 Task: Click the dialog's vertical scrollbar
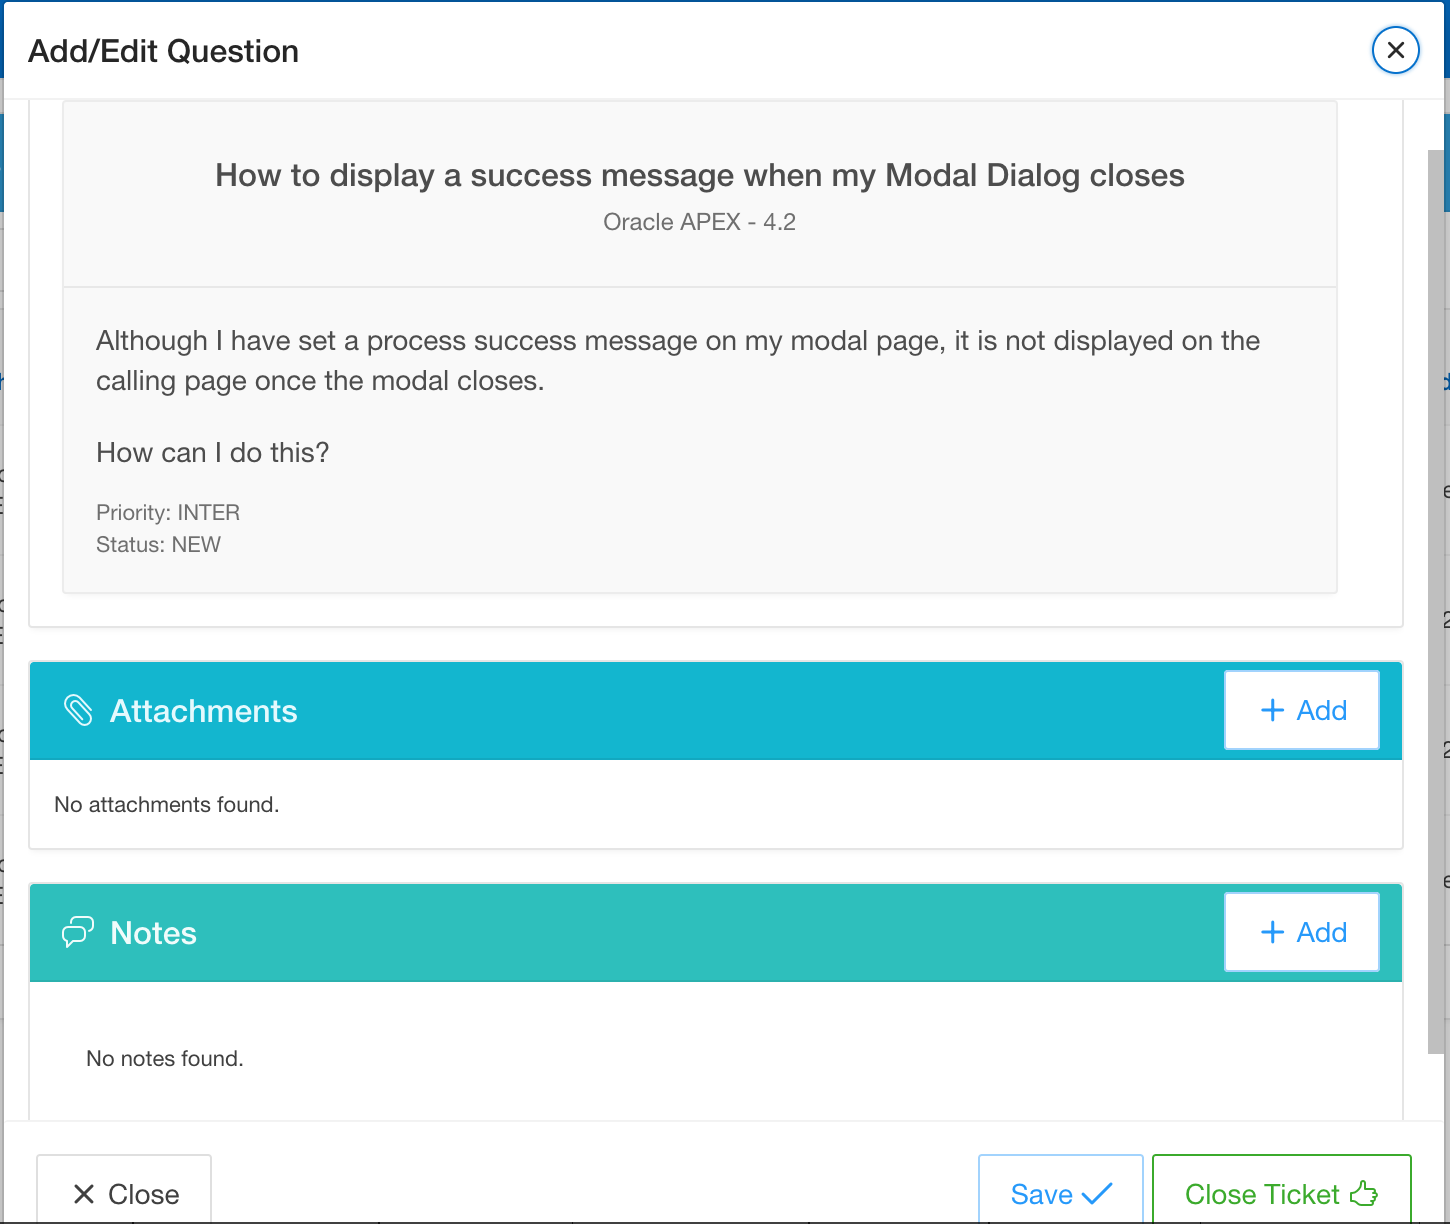coord(1437,600)
